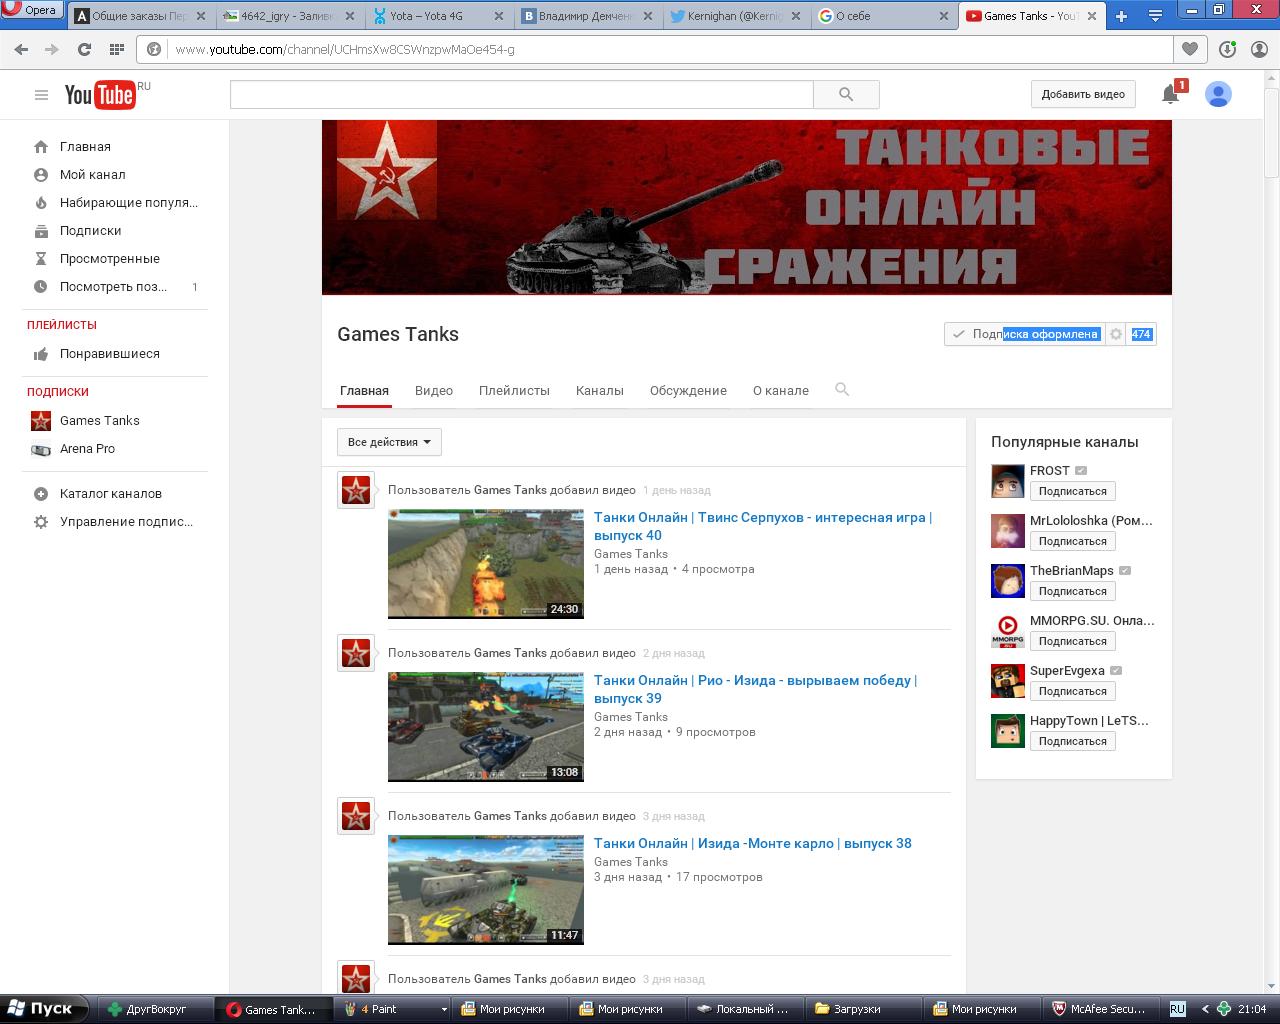Subscribe to SuperEvgexa channel
This screenshot has height=1024, width=1280.
click(x=1072, y=691)
